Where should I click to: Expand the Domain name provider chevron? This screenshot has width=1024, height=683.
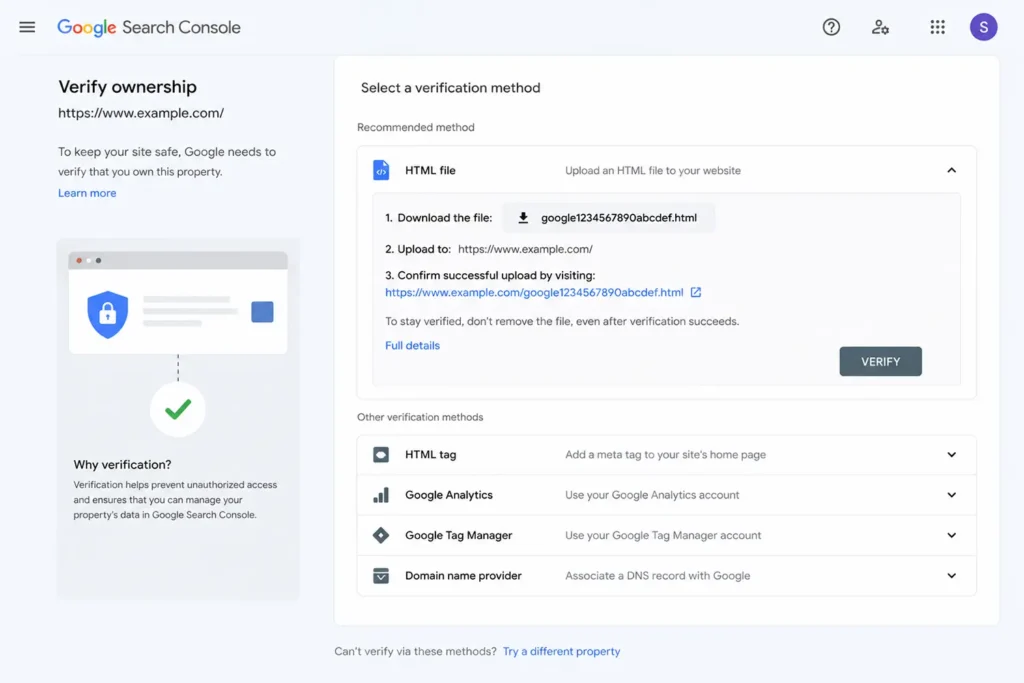[x=952, y=576]
